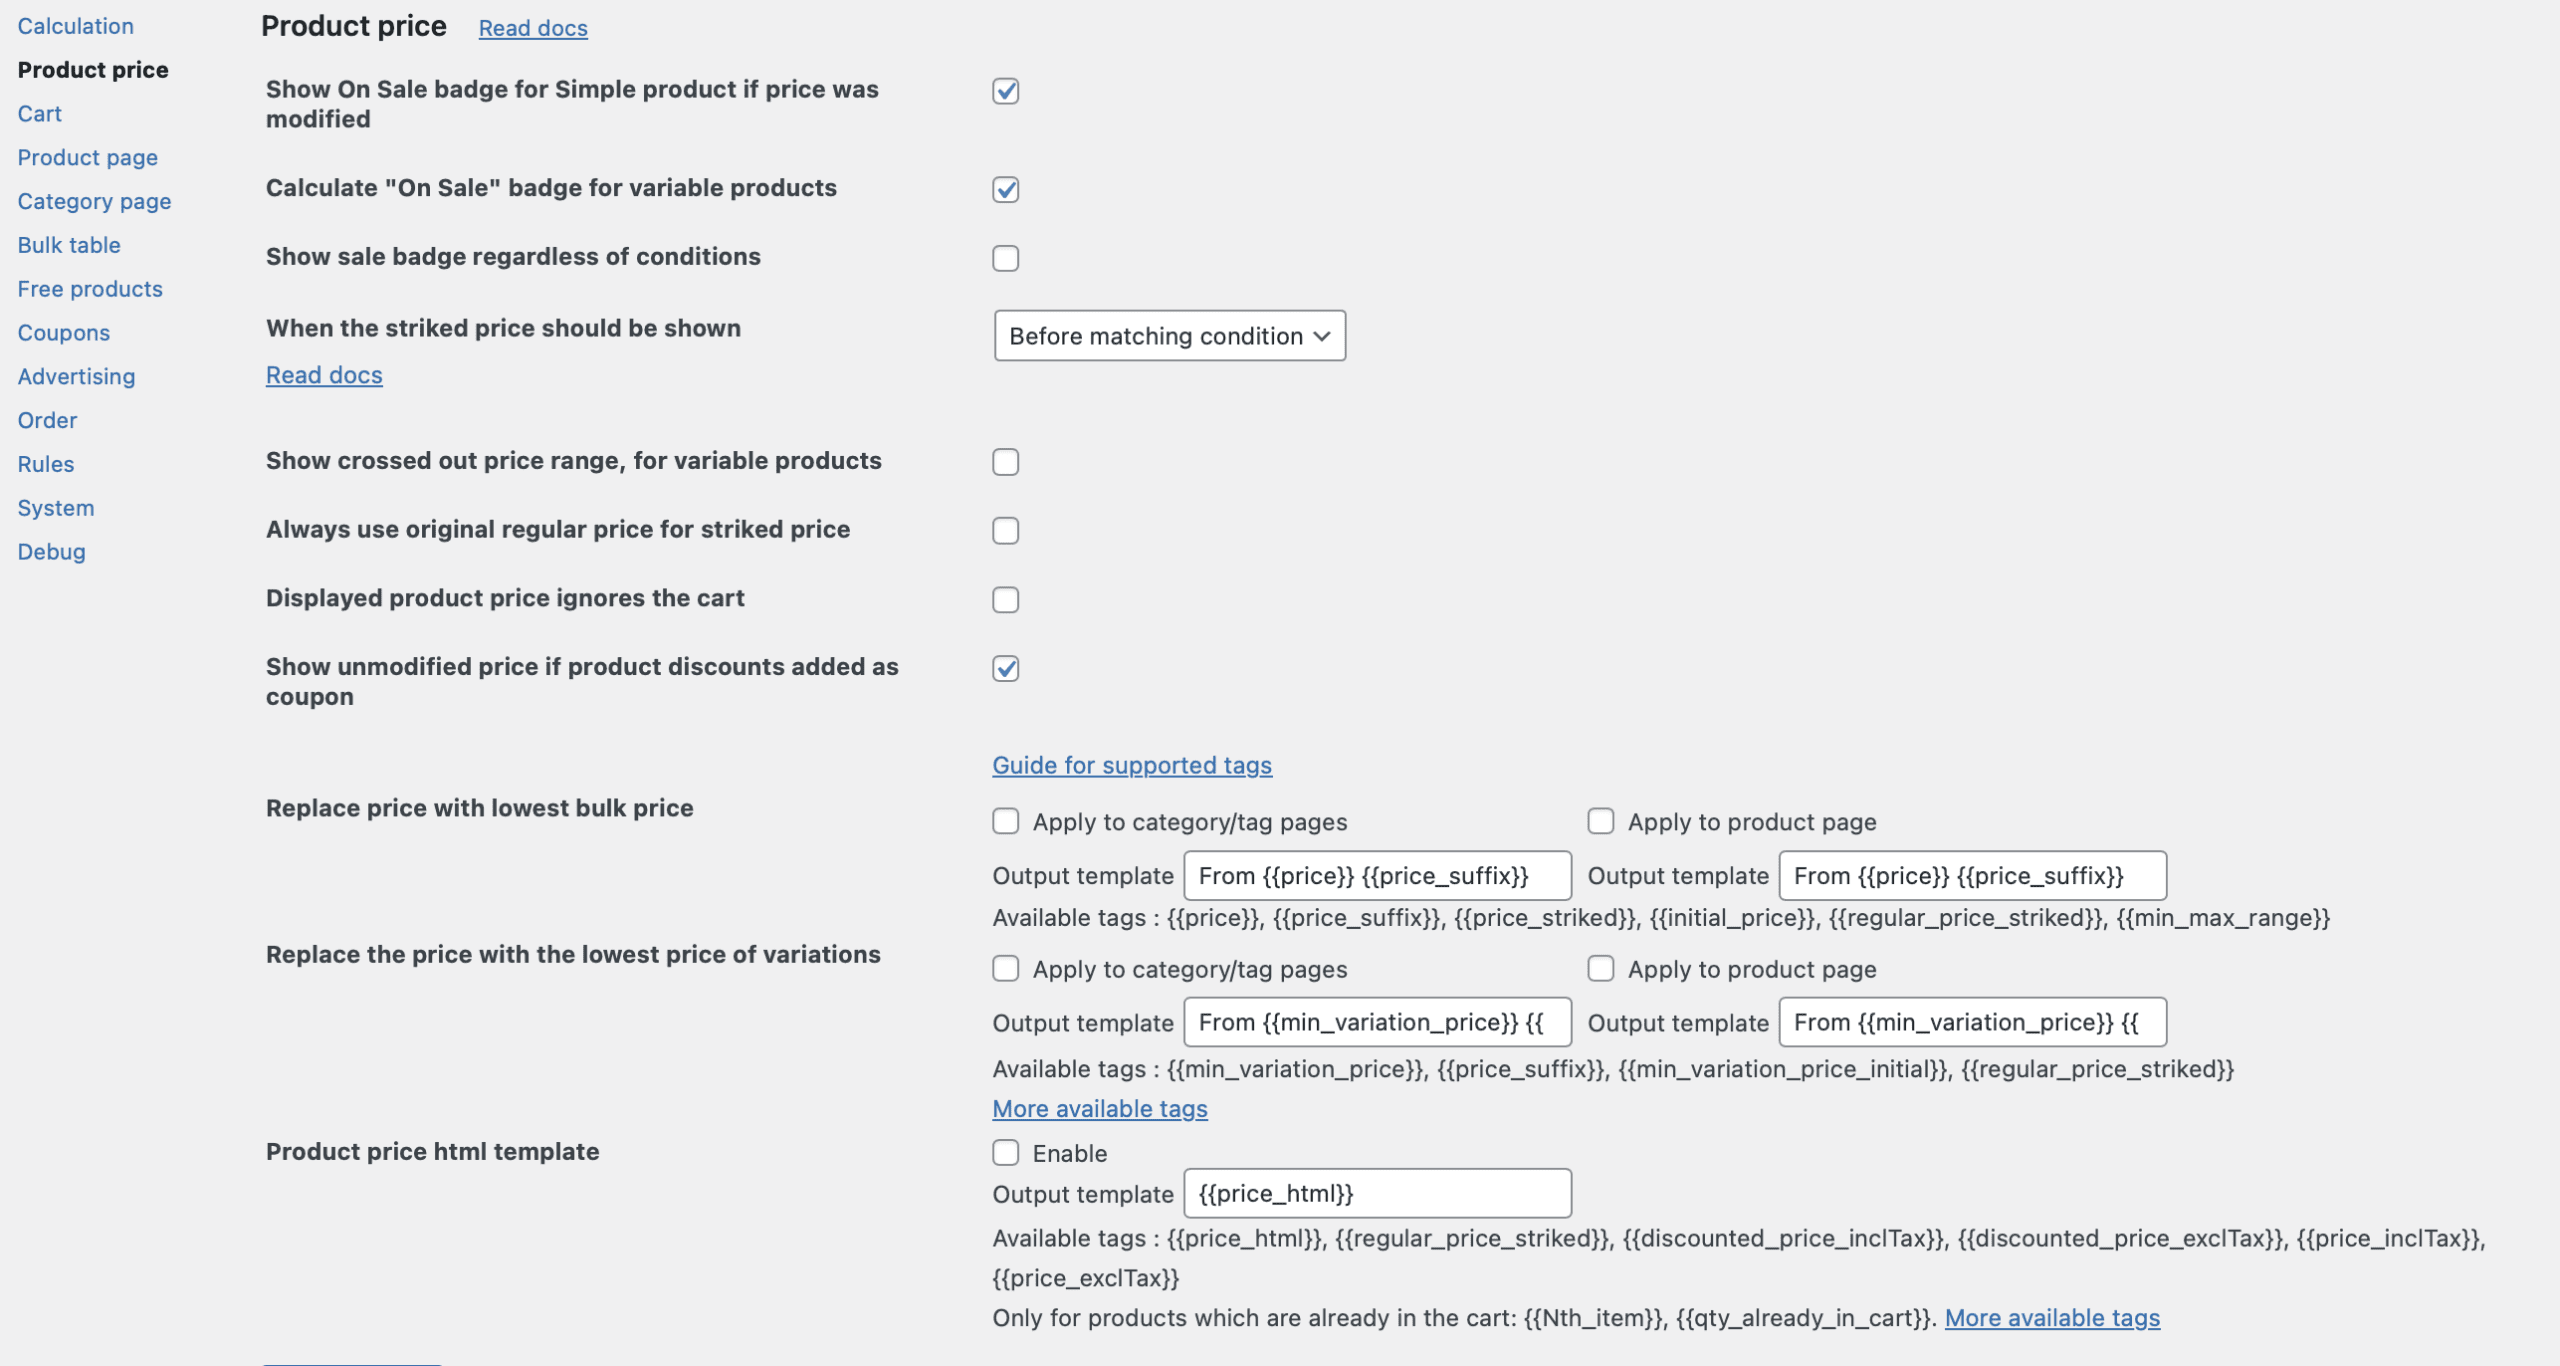This screenshot has width=2560, height=1366.
Task: Enable Always use original regular price checkbox
Action: tap(1005, 530)
